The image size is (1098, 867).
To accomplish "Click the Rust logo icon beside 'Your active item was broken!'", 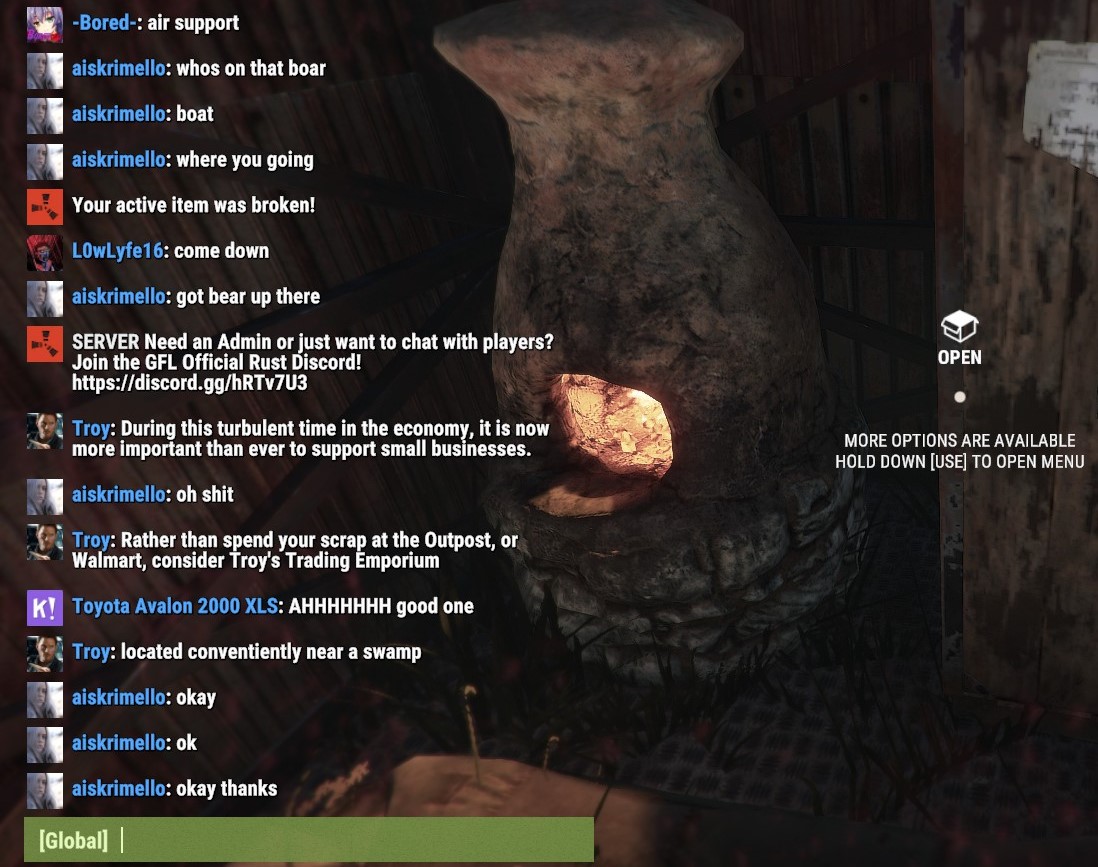I will (45, 207).
